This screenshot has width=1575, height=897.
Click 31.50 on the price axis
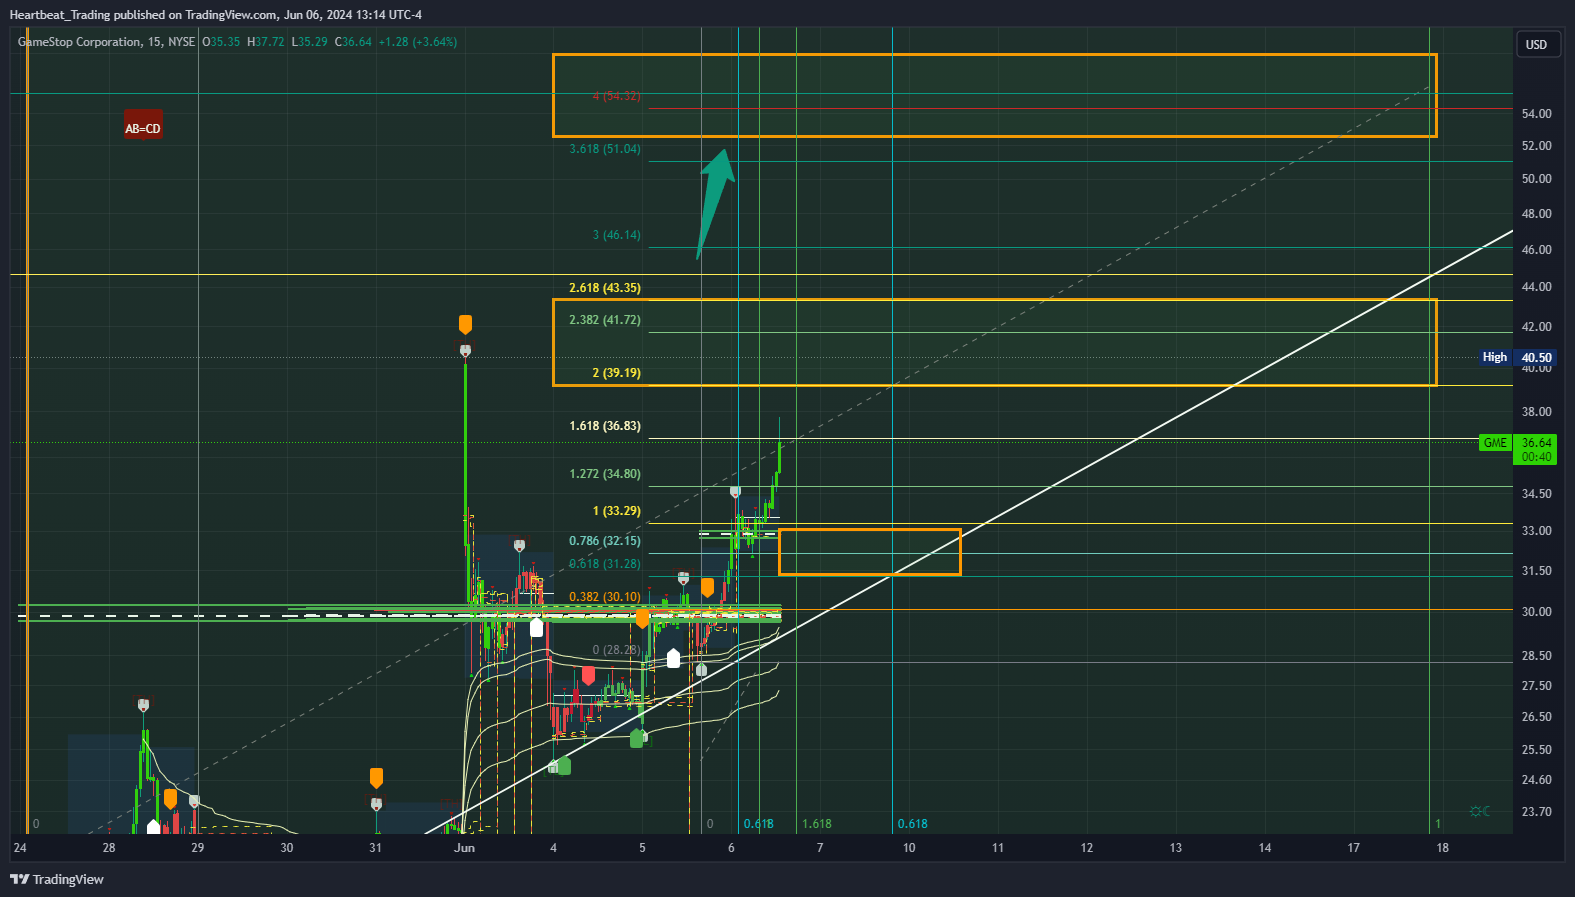point(1537,571)
